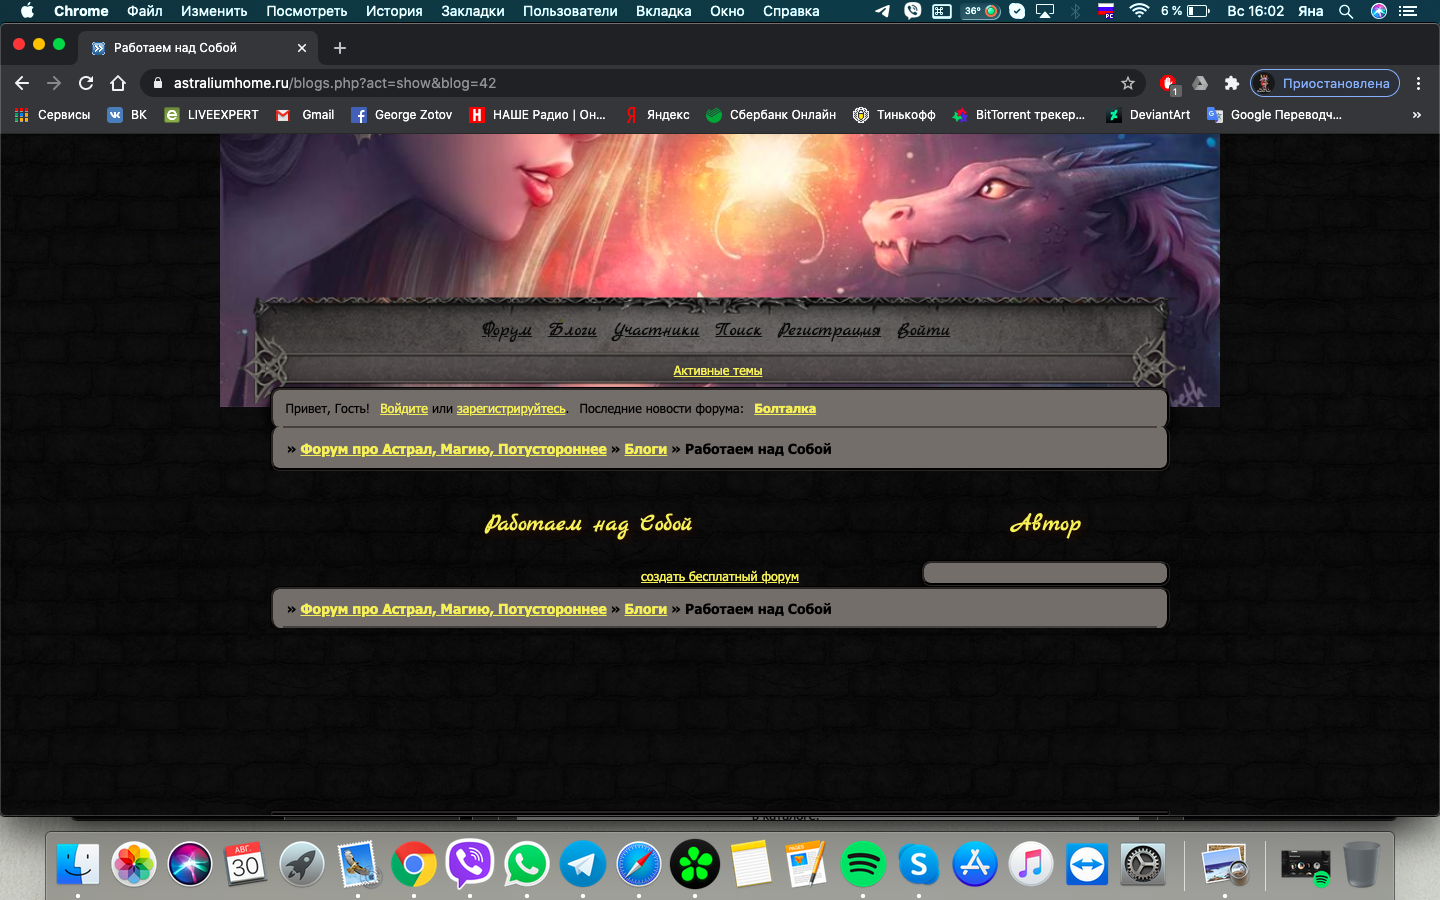
Task: Open the ВК bookmark
Action: pos(128,115)
